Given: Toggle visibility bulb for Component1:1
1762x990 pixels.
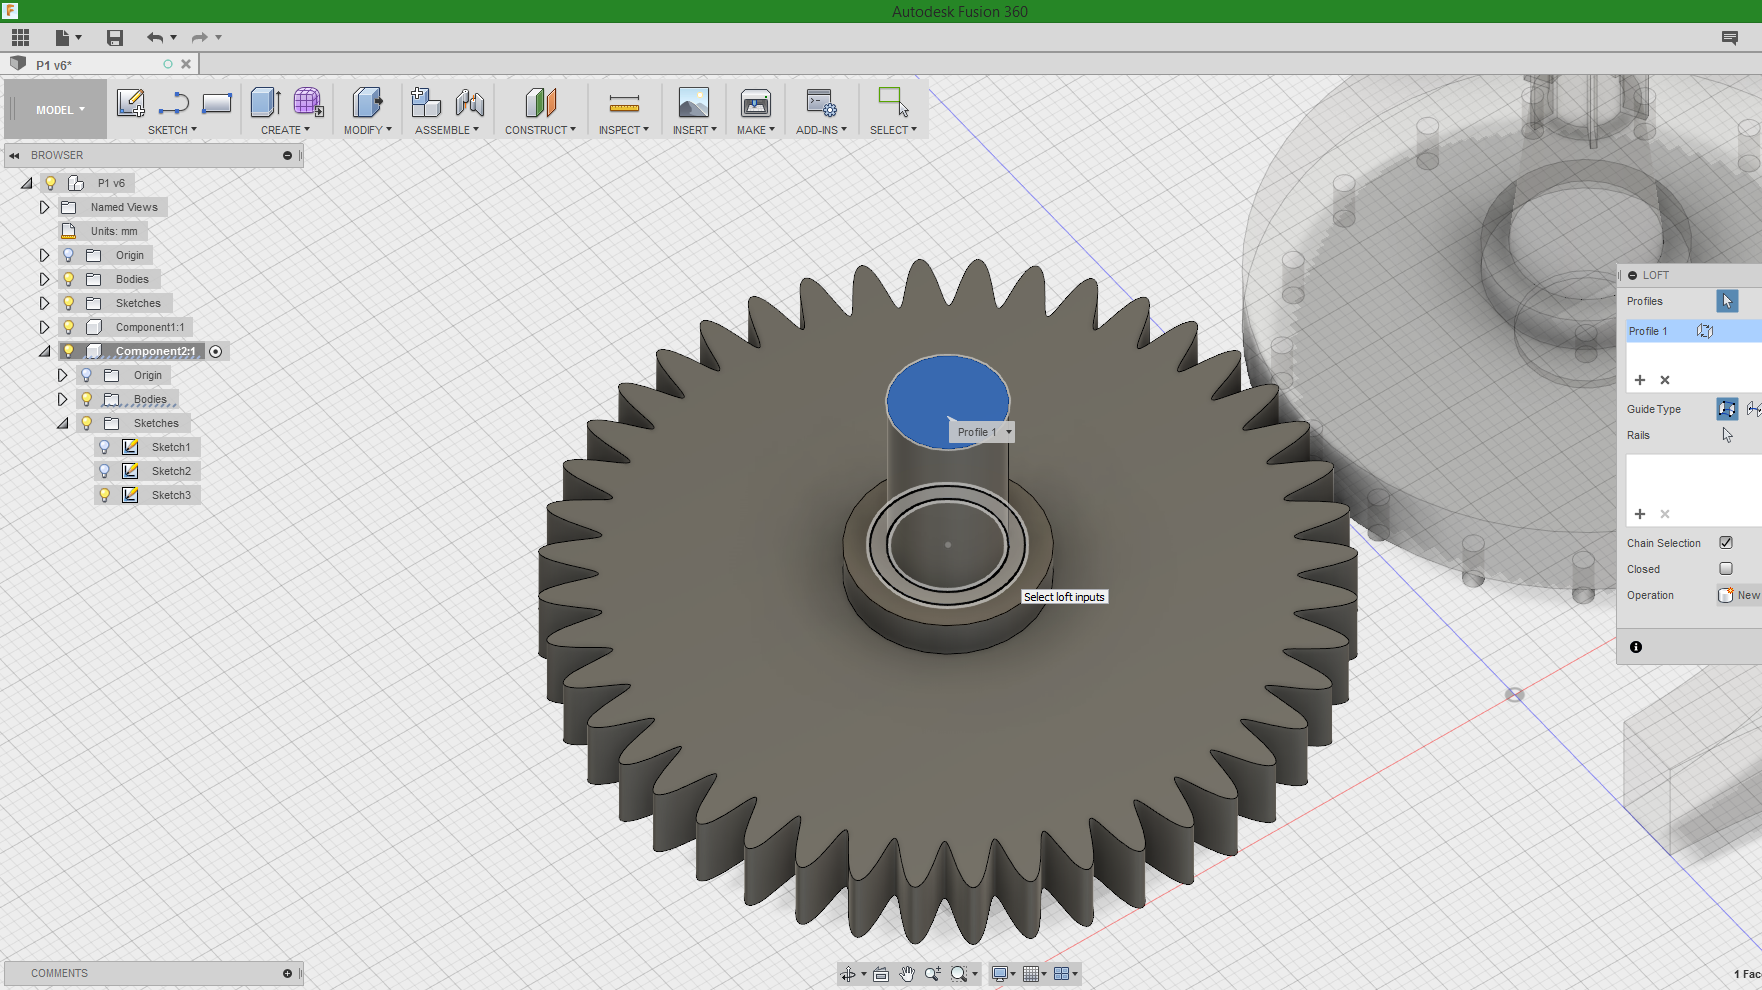Looking at the screenshot, I should point(69,327).
